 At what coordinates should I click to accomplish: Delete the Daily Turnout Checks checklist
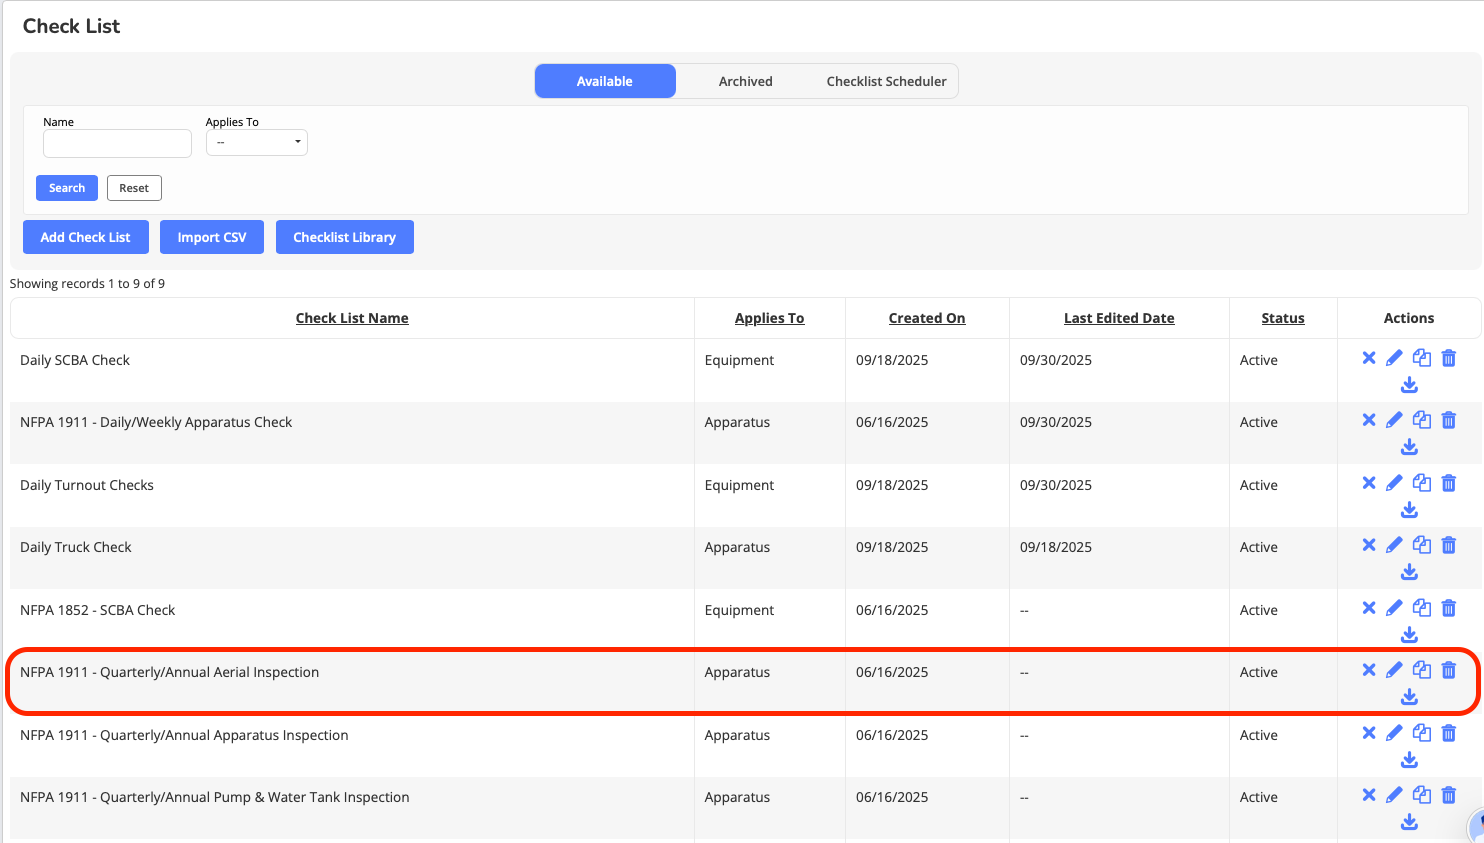tap(1448, 483)
